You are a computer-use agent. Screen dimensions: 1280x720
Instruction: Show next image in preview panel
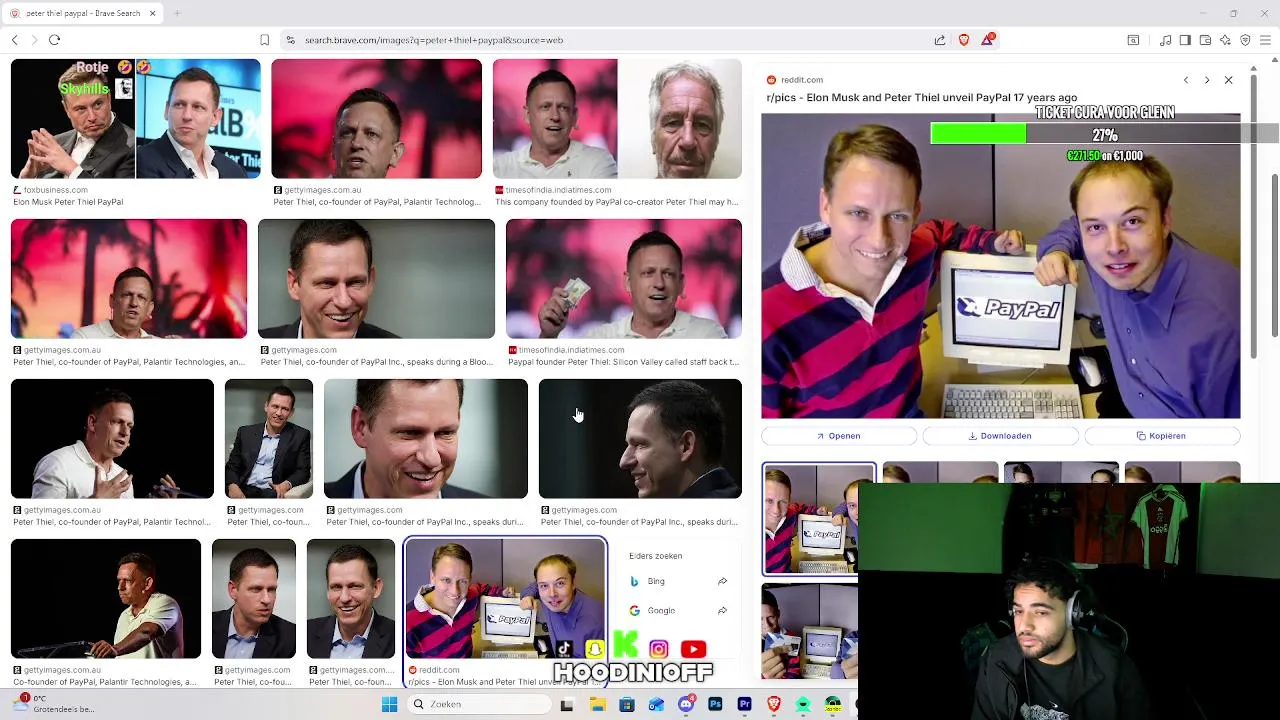click(x=1207, y=80)
